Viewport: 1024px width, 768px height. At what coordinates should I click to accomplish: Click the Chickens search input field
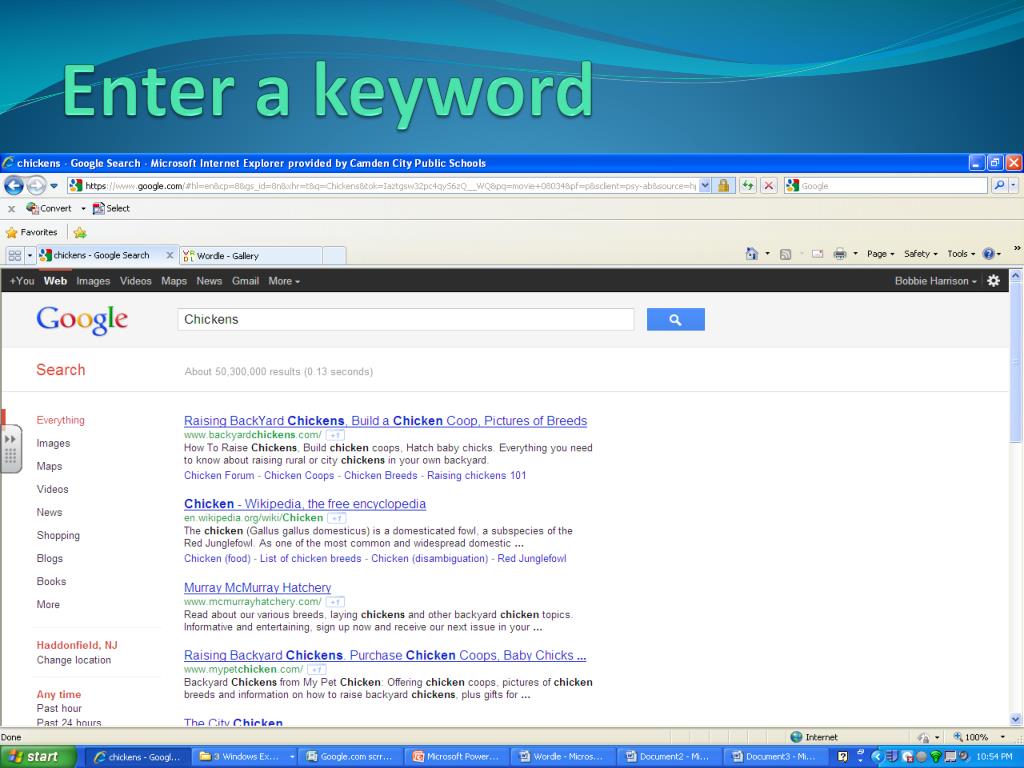point(406,319)
